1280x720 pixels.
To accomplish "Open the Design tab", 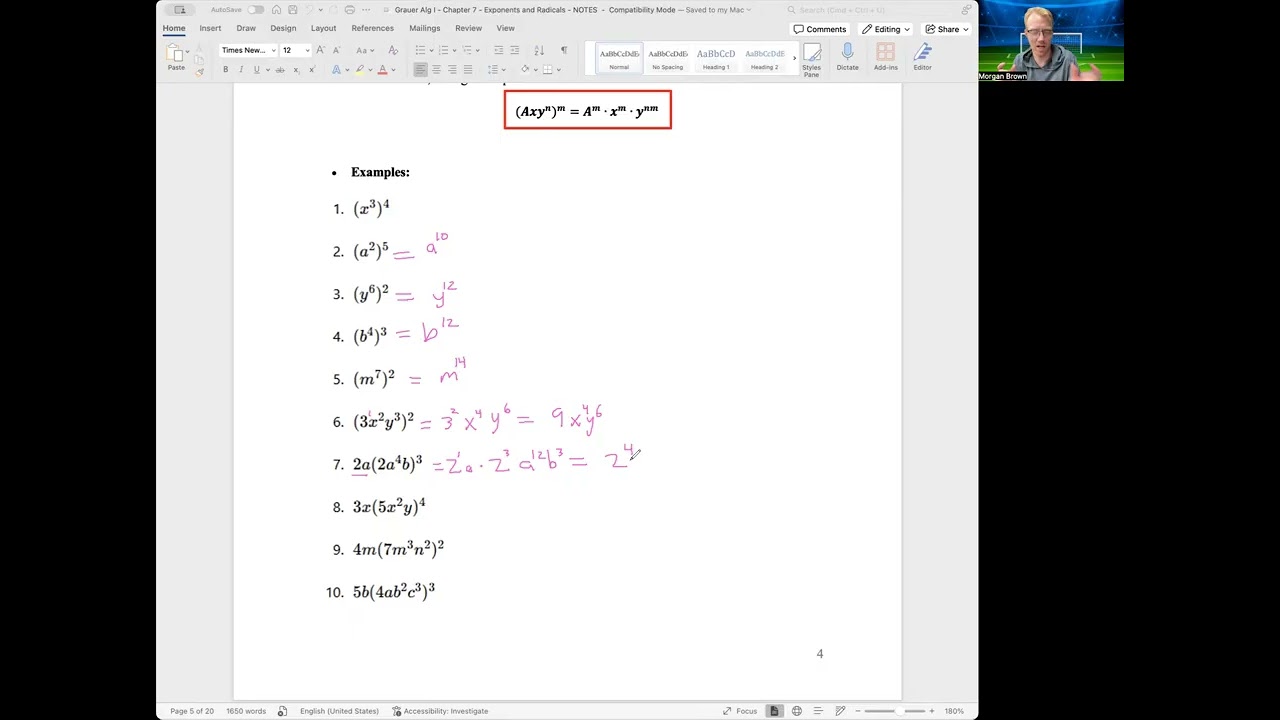I will tap(283, 28).
